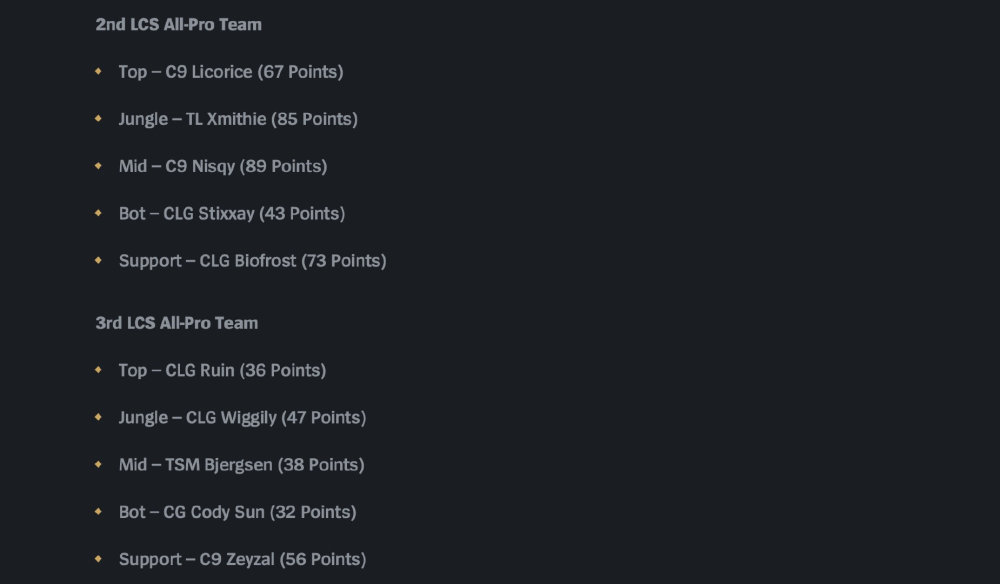The image size is (1000, 584).
Task: Click the Bot – CG Cody Sun entry
Action: coord(237,512)
